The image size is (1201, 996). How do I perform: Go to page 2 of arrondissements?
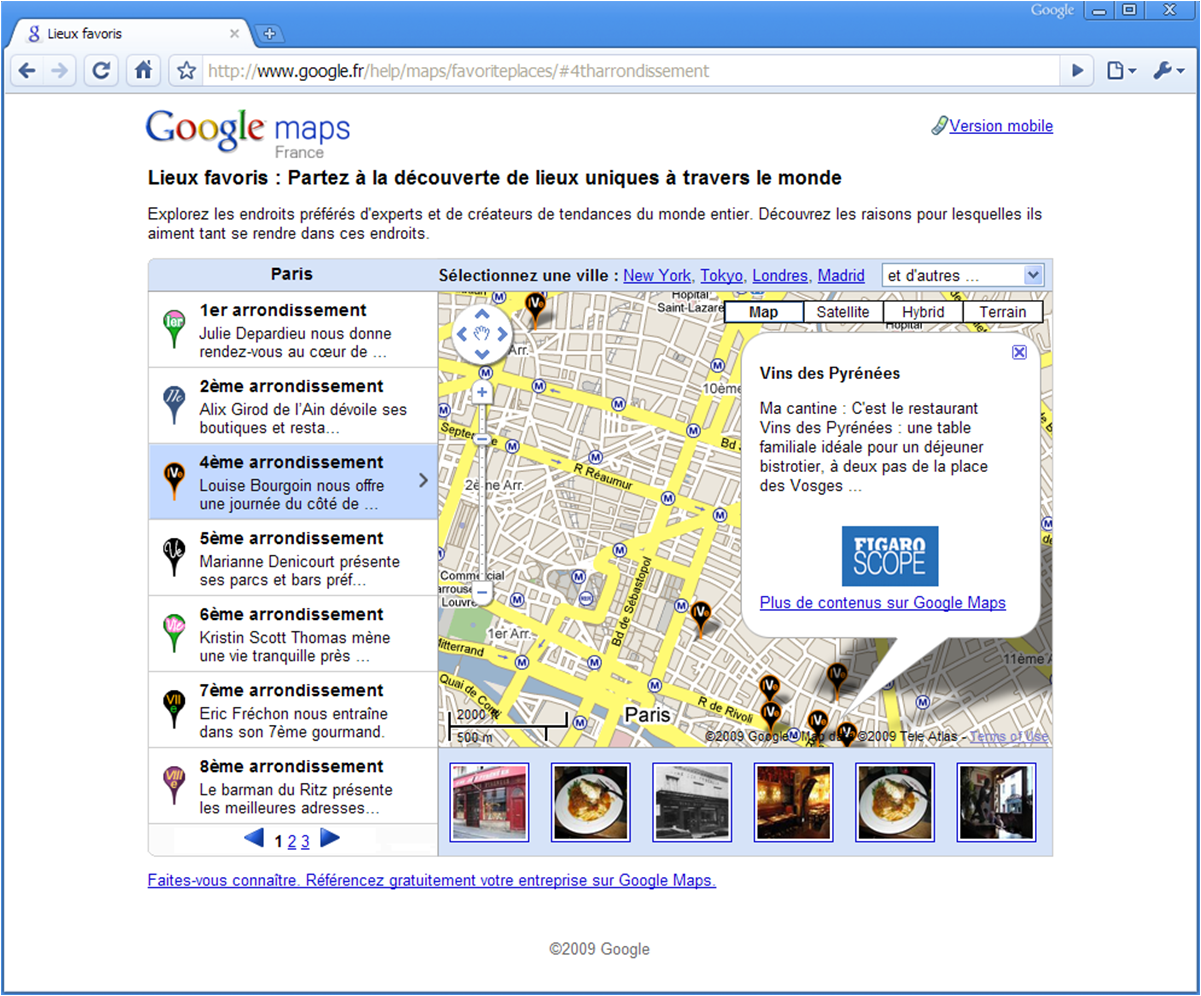292,841
